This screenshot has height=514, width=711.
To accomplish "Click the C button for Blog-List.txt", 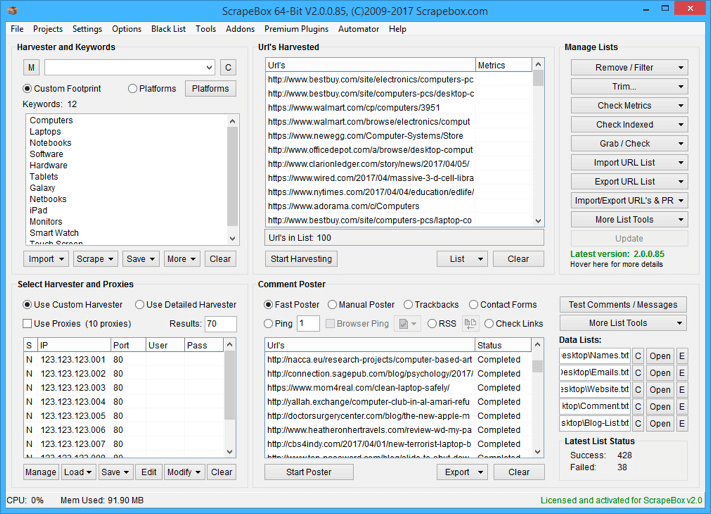I will pos(638,423).
